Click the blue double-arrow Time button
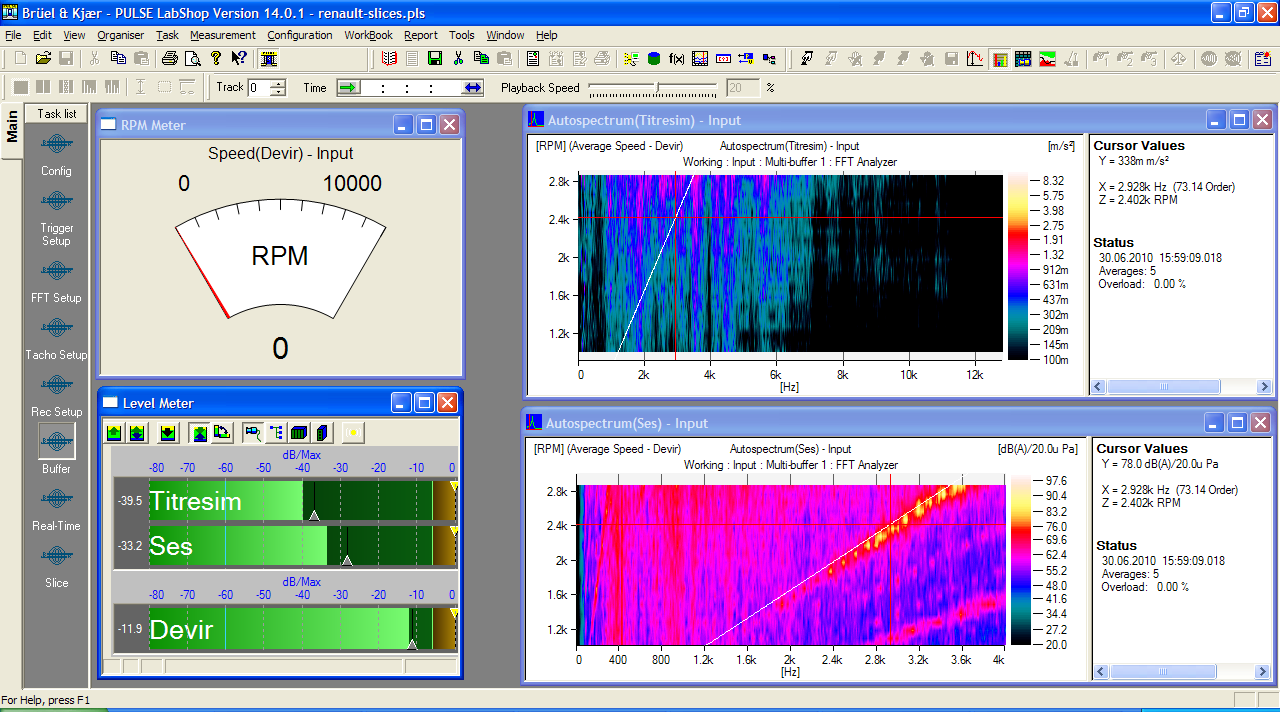Image resolution: width=1280 pixels, height=712 pixels. coord(472,87)
